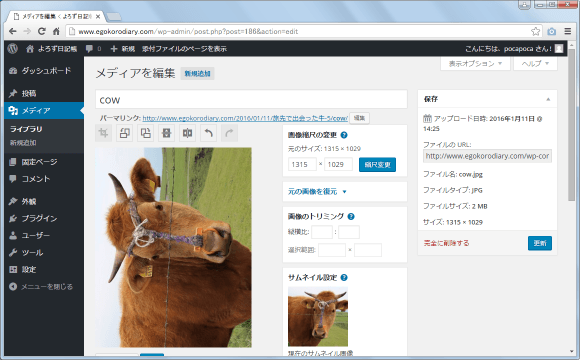Screen dimensions: 580x360
Task: Collapse the 保存 panel arrow
Action: click(x=548, y=99)
